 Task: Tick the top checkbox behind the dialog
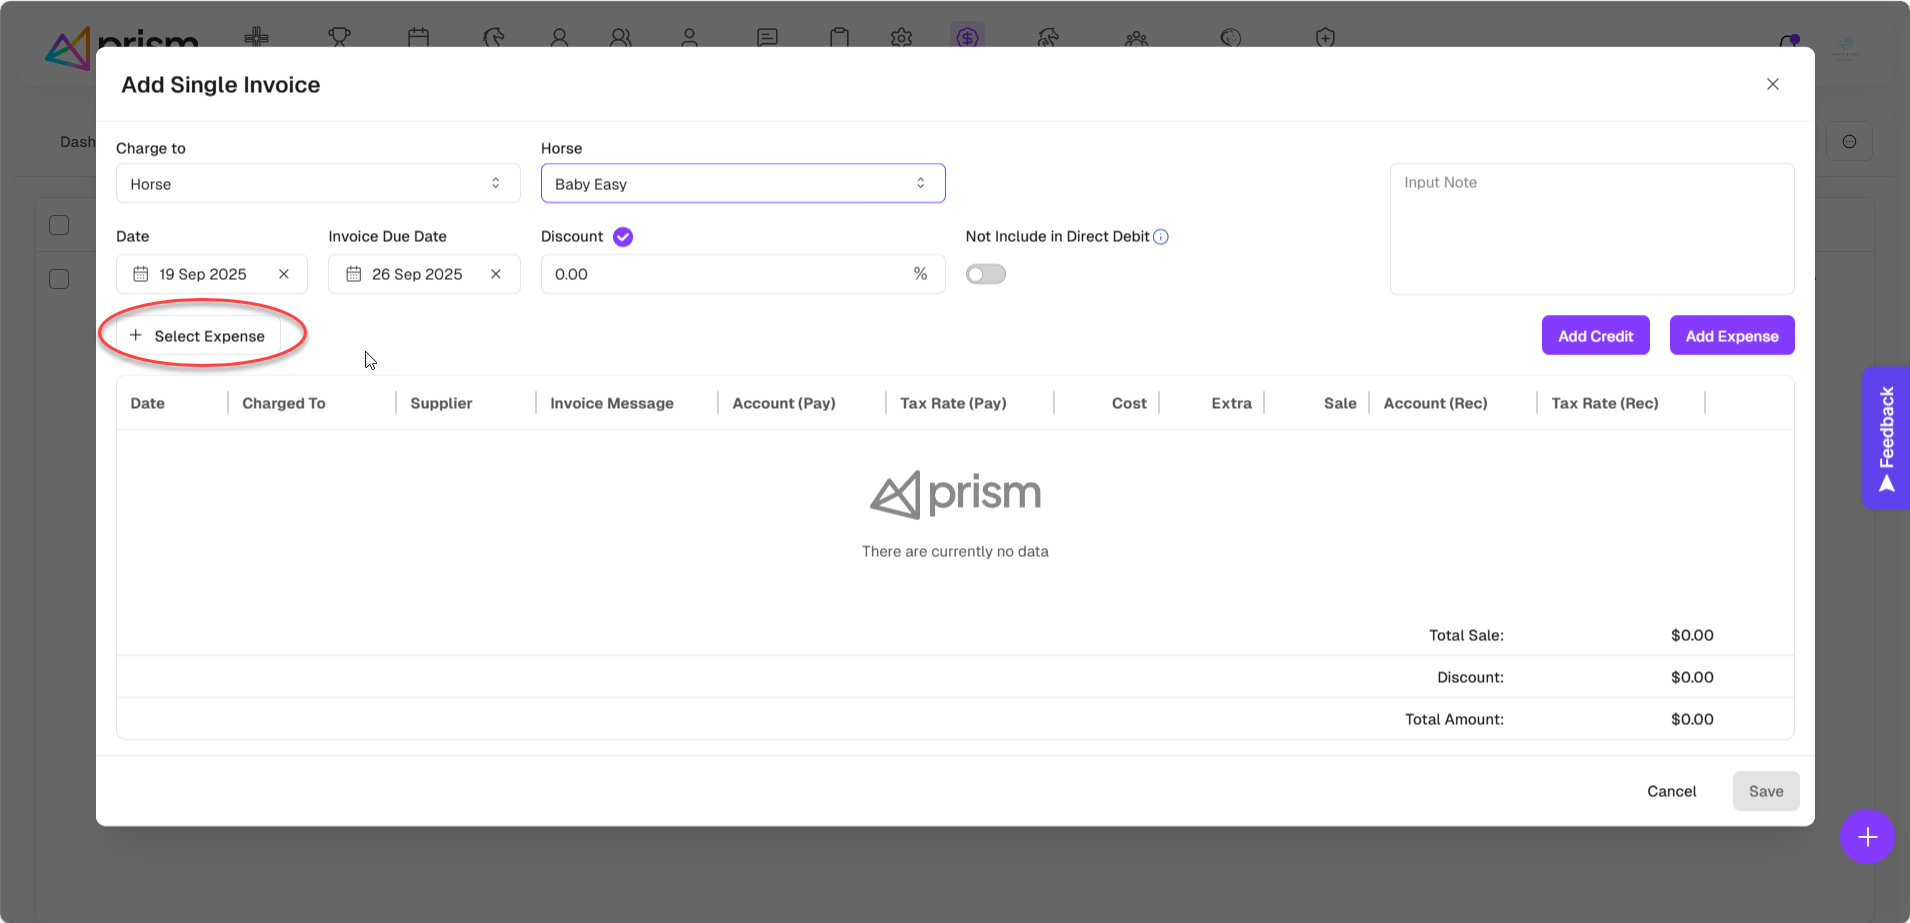coord(59,225)
